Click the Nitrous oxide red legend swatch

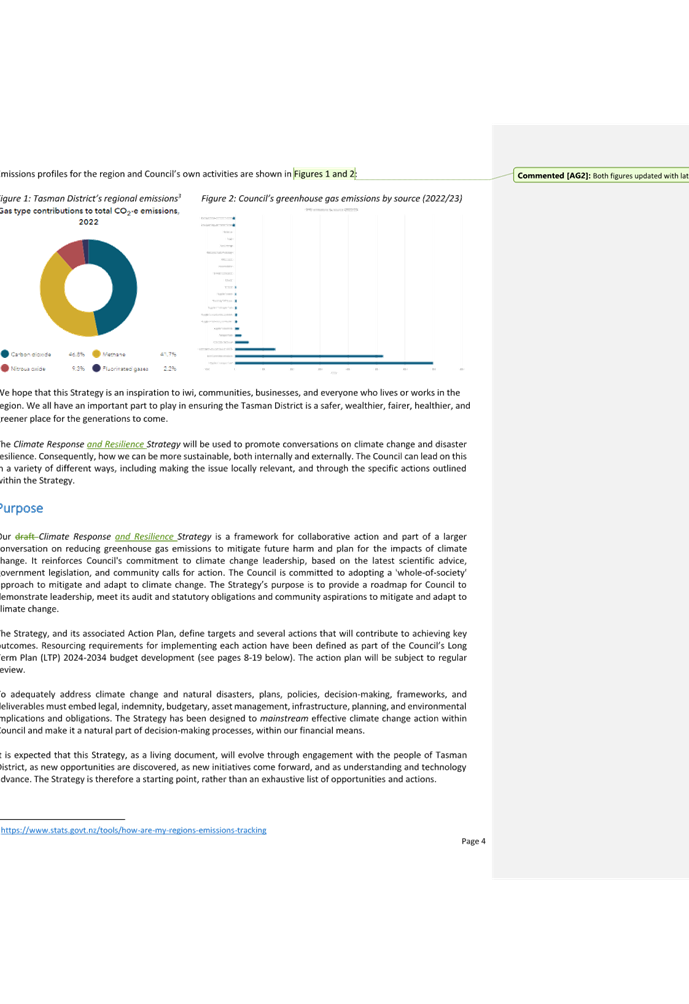pyautogui.click(x=5, y=368)
